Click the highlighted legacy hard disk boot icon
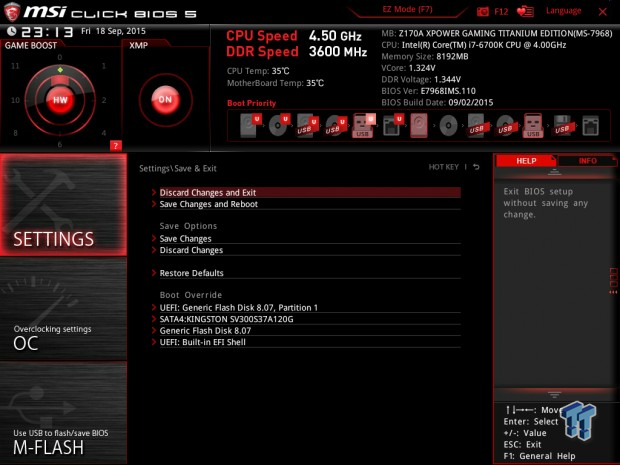The height and width of the screenshot is (465, 620). coord(419,126)
